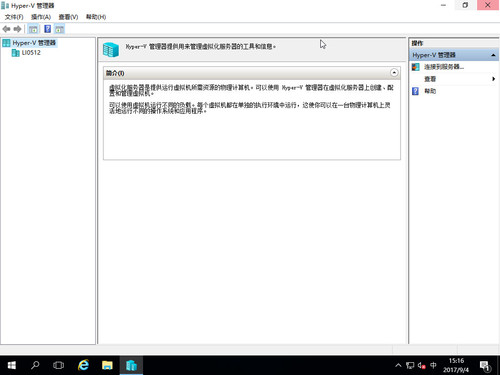500x375 pixels.
Task: Click the LI0512 server icon
Action: pyautogui.click(x=15, y=53)
